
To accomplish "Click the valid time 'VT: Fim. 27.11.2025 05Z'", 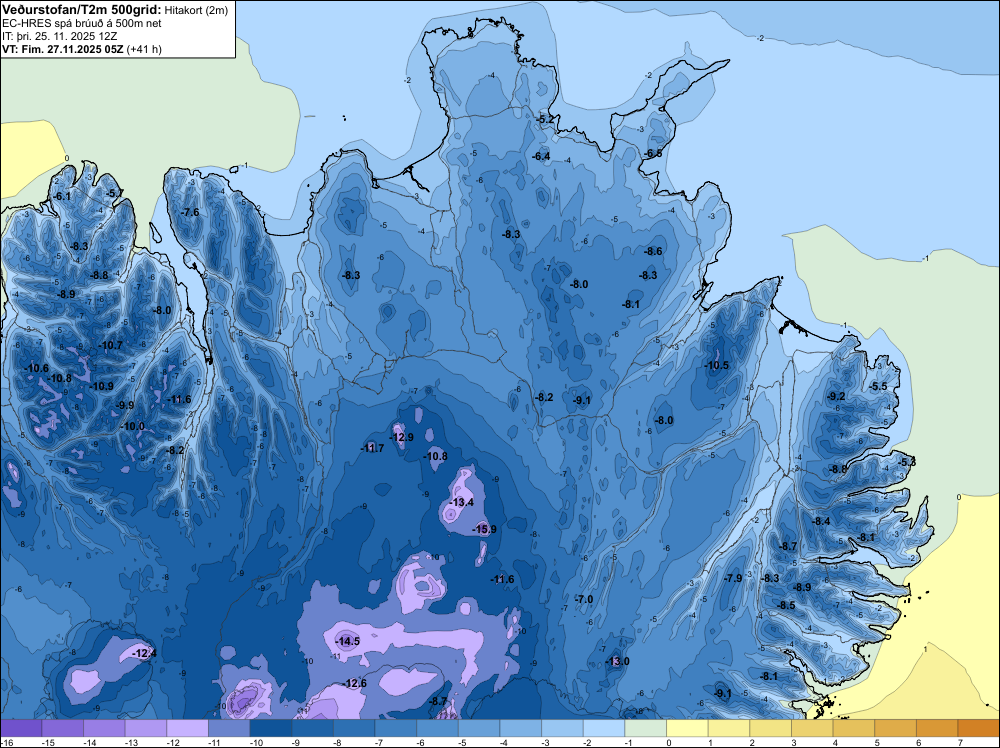I will 62,49.
